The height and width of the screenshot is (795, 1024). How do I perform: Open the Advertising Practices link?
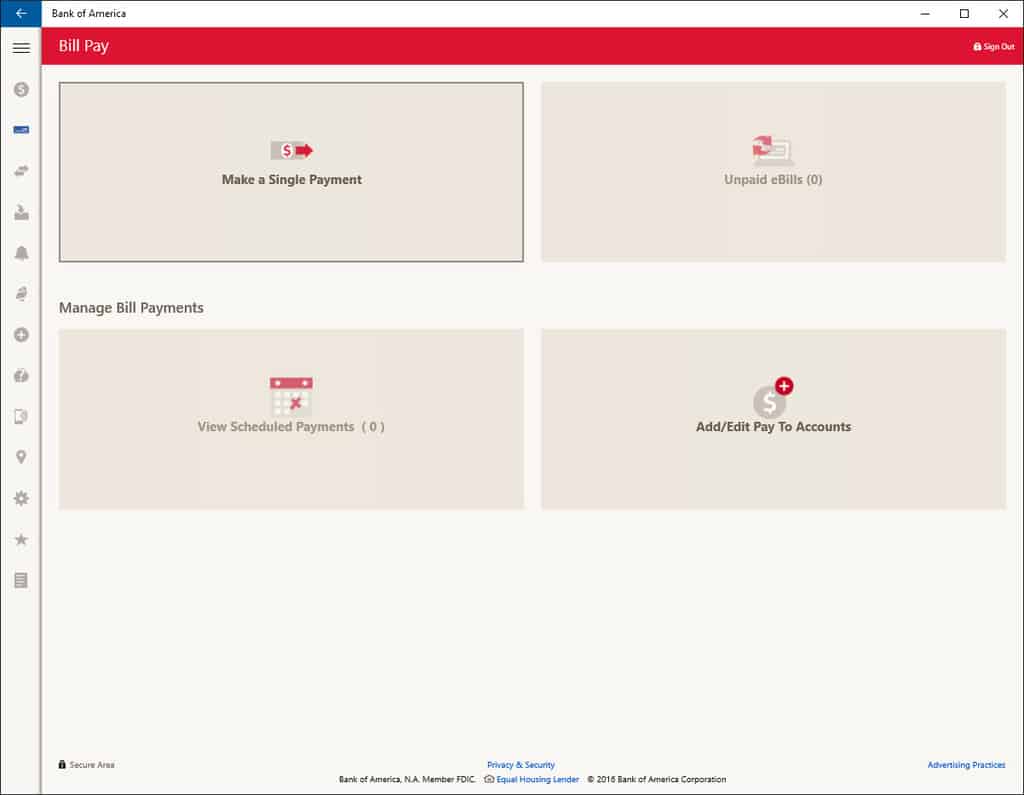[966, 765]
